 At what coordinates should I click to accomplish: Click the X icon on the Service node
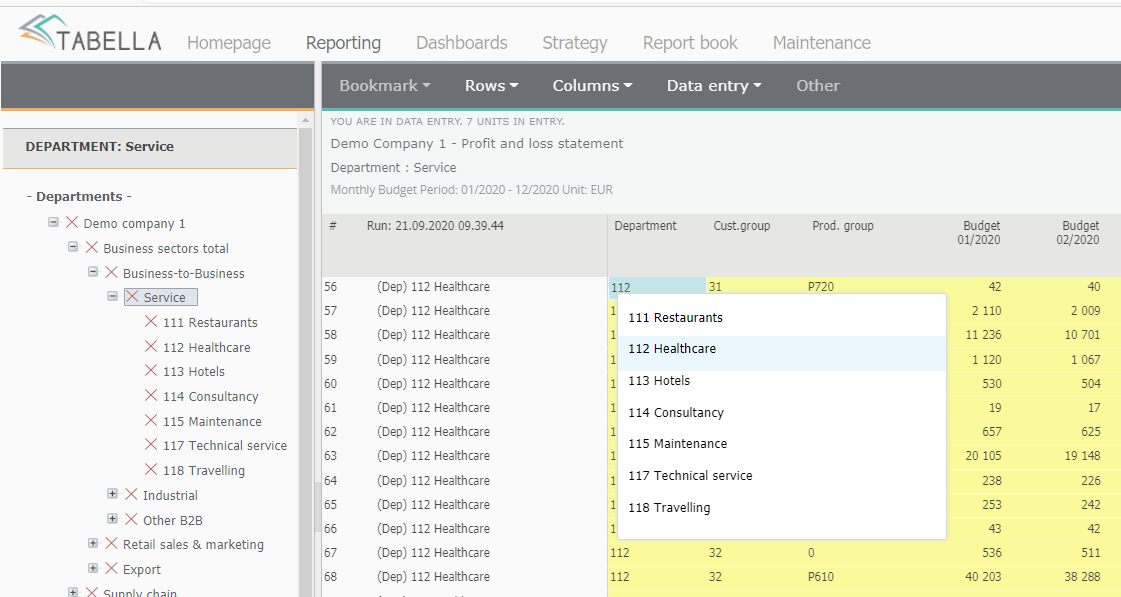pos(132,296)
